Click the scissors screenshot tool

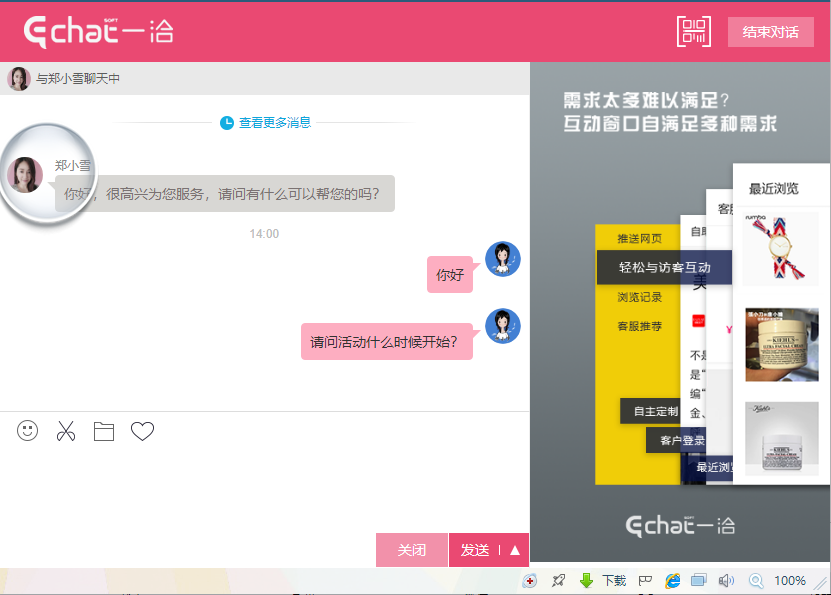(x=66, y=431)
